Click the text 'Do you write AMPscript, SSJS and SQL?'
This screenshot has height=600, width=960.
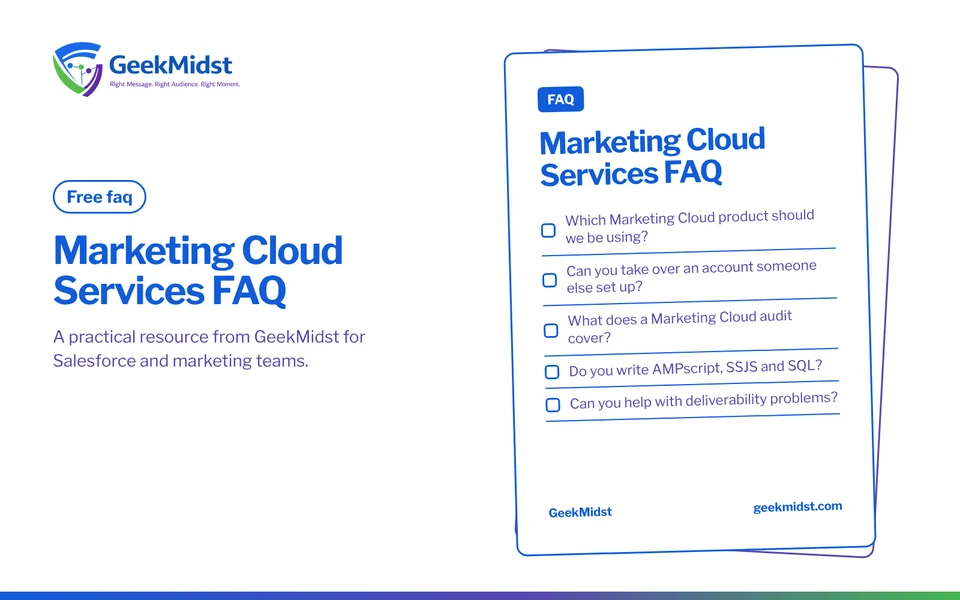point(696,369)
